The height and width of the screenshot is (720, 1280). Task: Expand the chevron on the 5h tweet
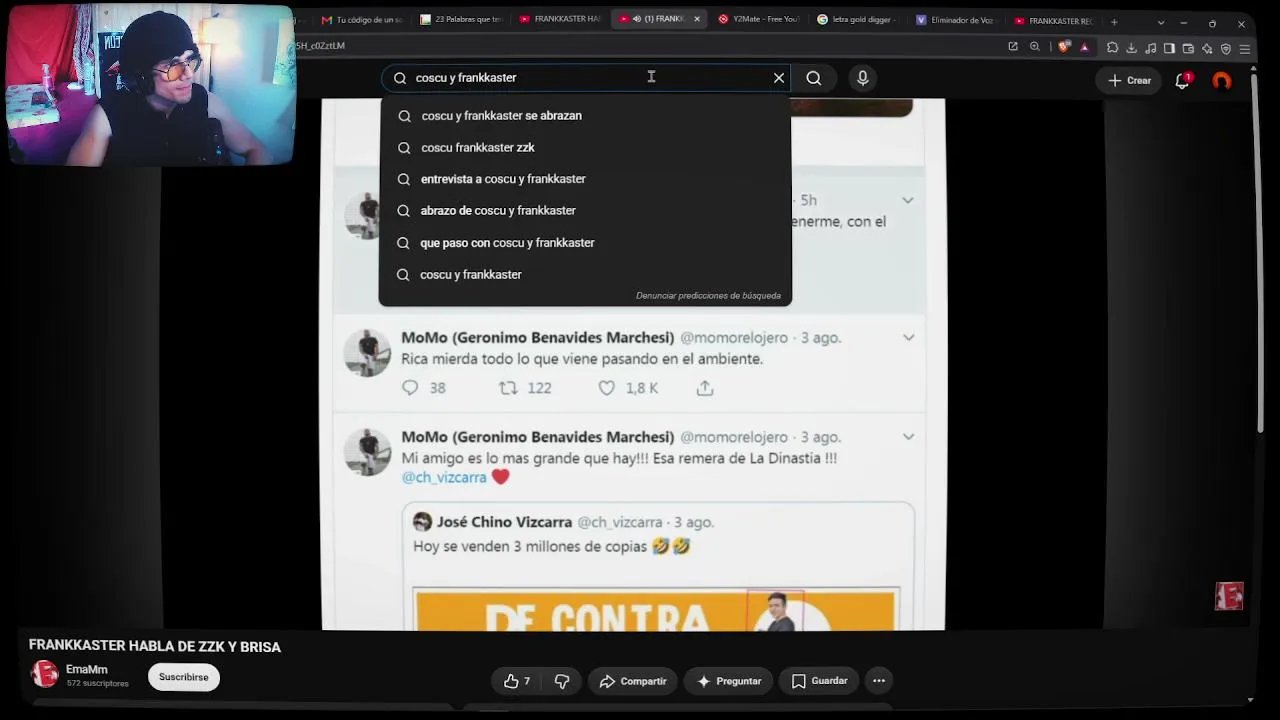[907, 201]
